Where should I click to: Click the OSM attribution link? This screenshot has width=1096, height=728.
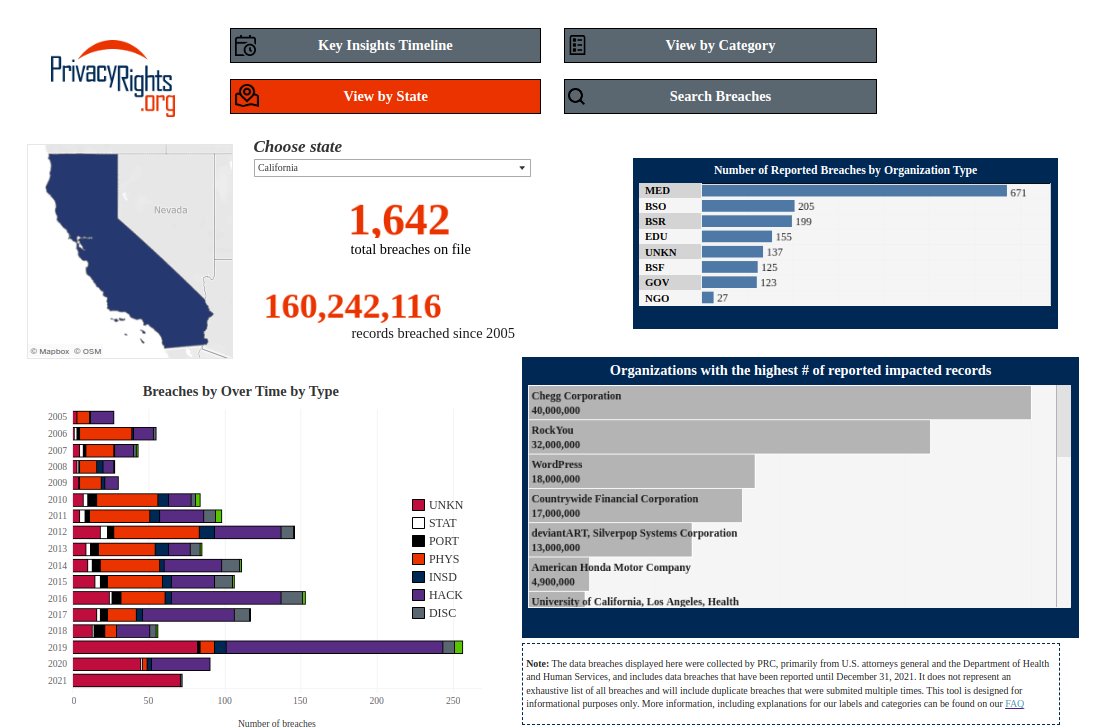pos(88,351)
